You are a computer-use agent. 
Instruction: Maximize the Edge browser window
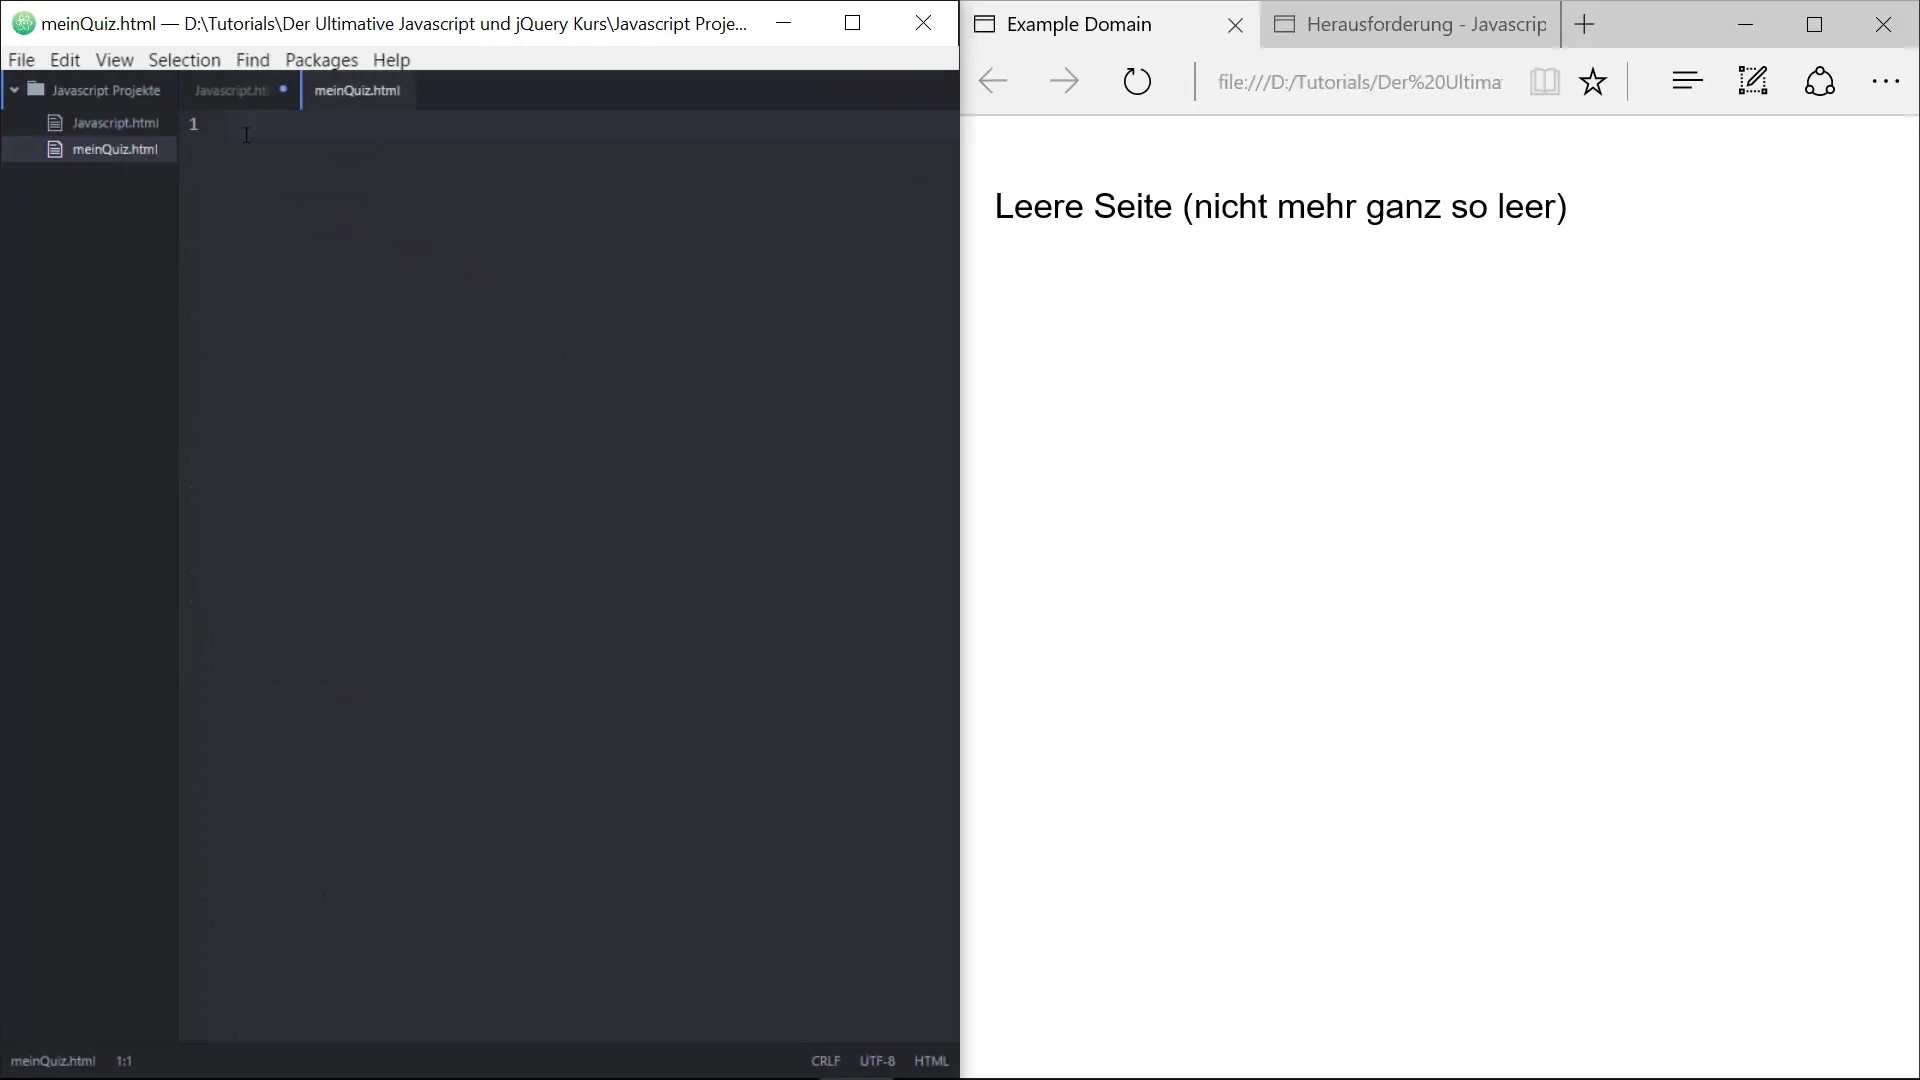point(1815,25)
